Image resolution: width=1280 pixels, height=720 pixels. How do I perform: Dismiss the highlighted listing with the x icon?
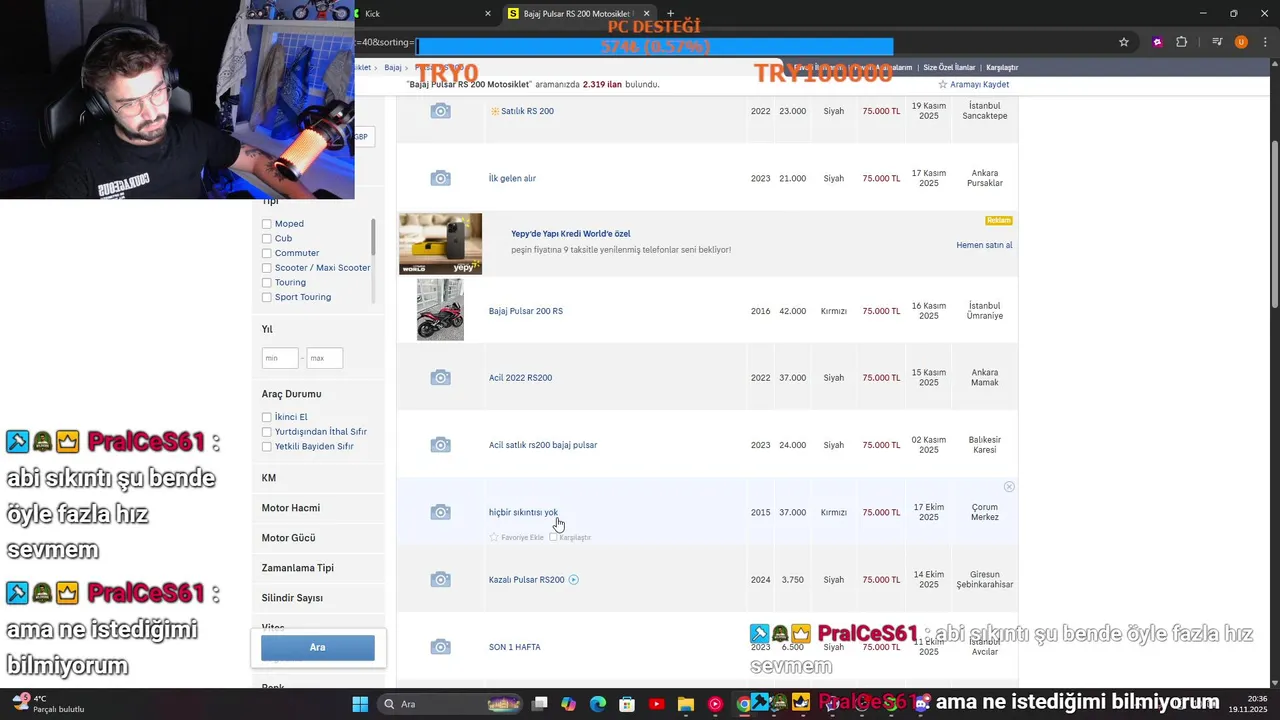pos(1009,487)
